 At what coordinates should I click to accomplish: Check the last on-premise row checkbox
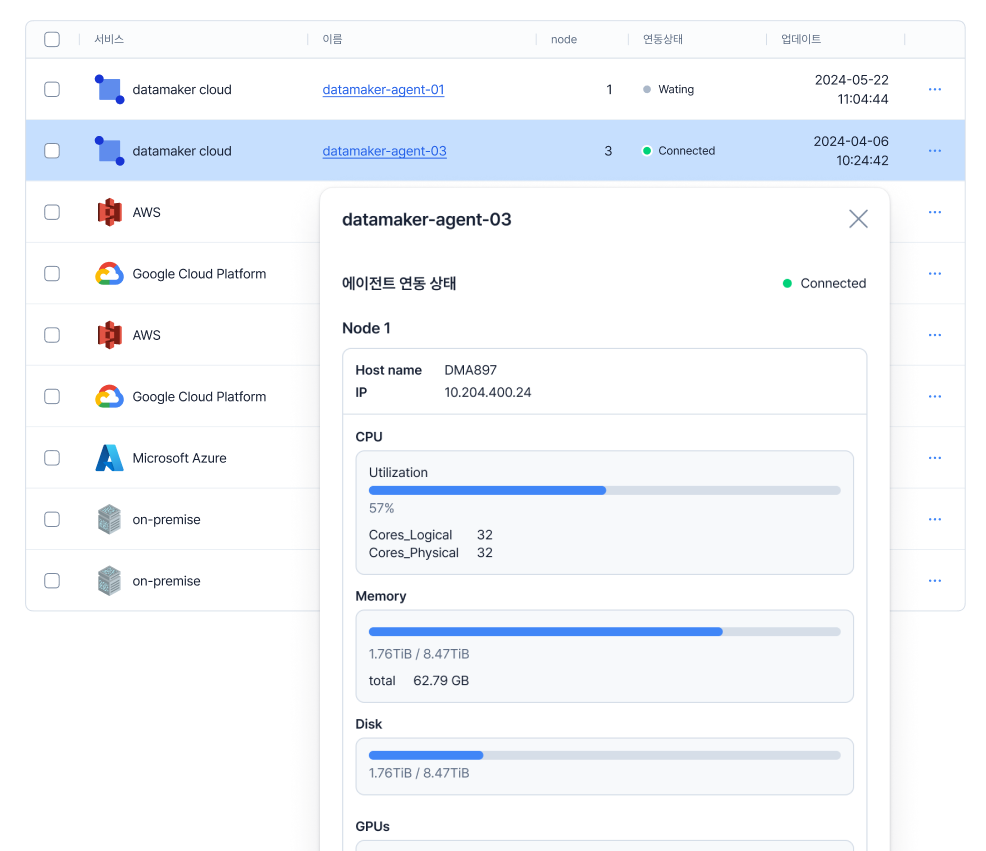(52, 581)
